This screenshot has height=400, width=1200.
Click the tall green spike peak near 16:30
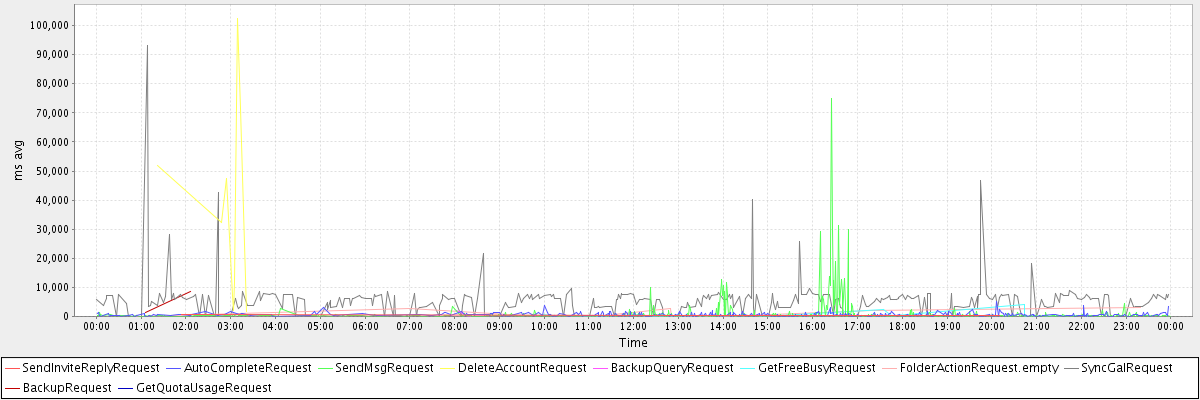831,99
